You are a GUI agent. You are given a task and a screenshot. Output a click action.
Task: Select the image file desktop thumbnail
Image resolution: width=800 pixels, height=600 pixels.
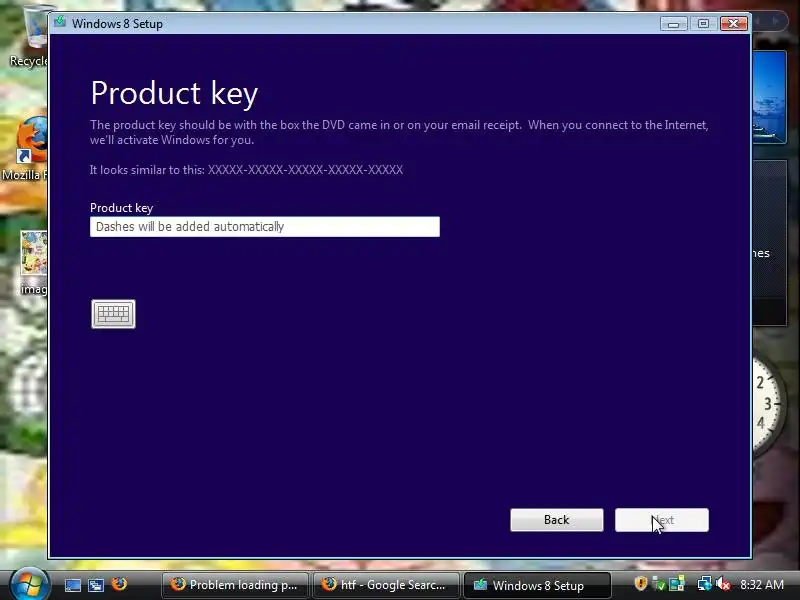click(33, 263)
